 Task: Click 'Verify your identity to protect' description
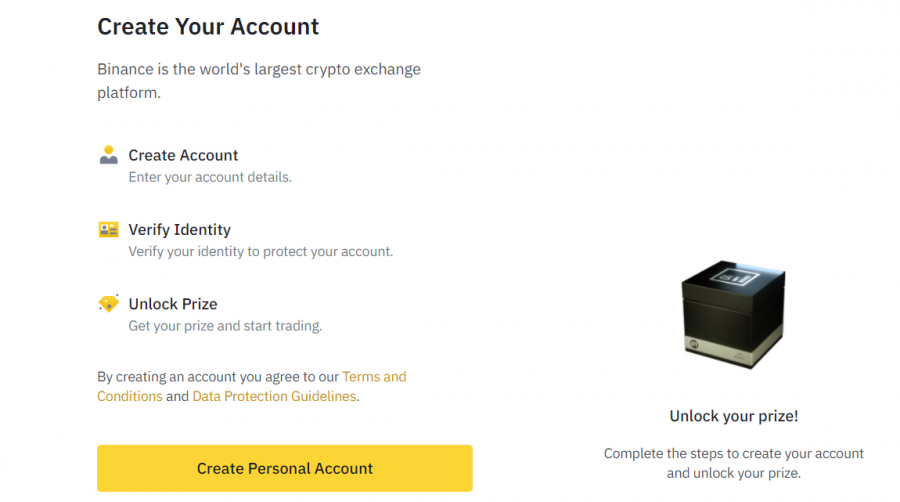coord(261,252)
